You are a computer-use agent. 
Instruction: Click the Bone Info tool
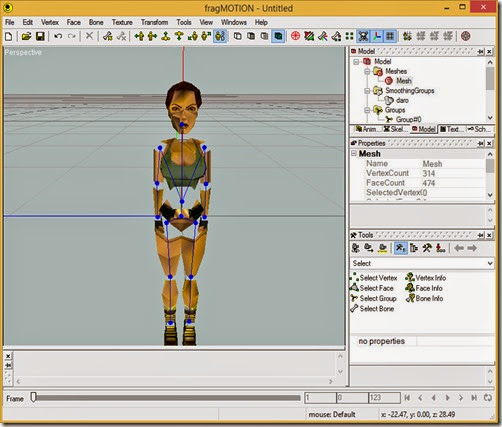424,298
